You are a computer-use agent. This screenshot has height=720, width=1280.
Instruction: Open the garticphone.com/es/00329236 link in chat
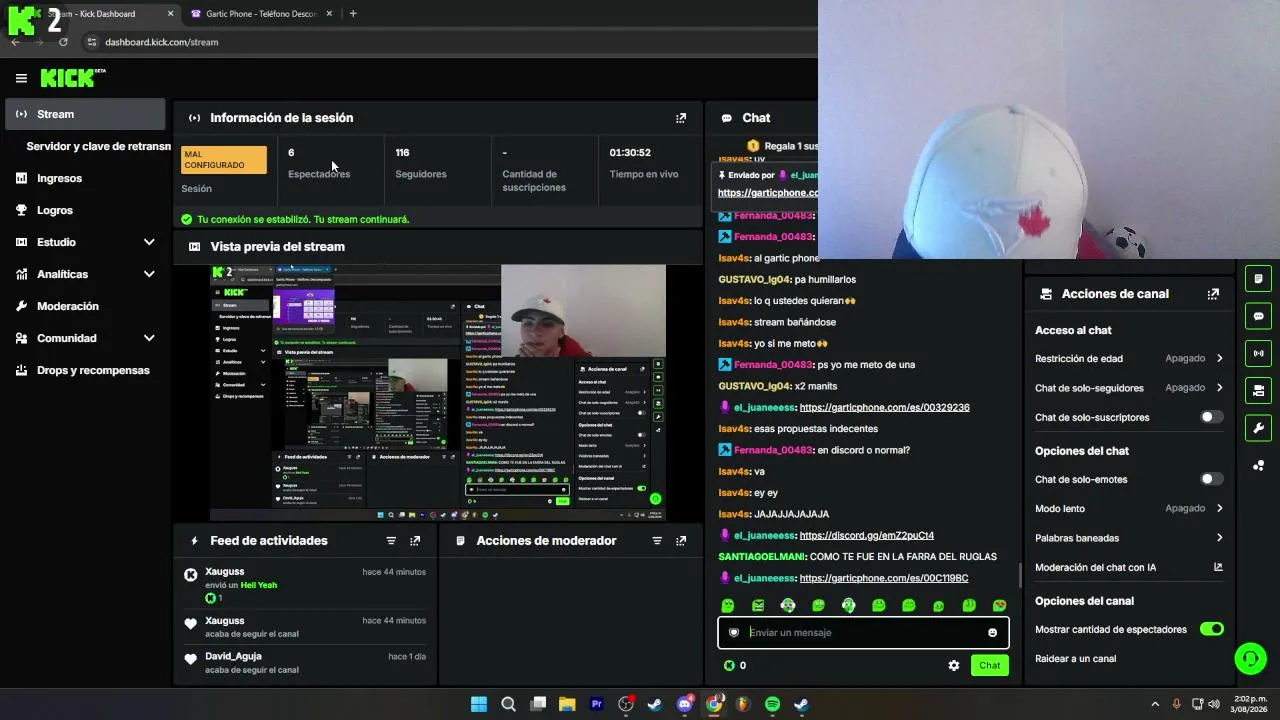tap(884, 408)
